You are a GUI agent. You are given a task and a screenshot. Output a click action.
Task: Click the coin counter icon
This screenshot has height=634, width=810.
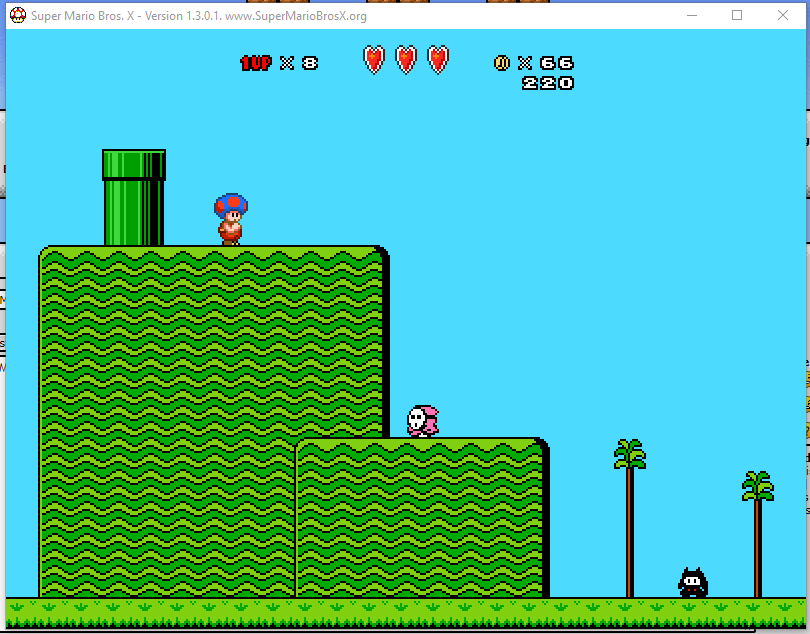coord(502,63)
